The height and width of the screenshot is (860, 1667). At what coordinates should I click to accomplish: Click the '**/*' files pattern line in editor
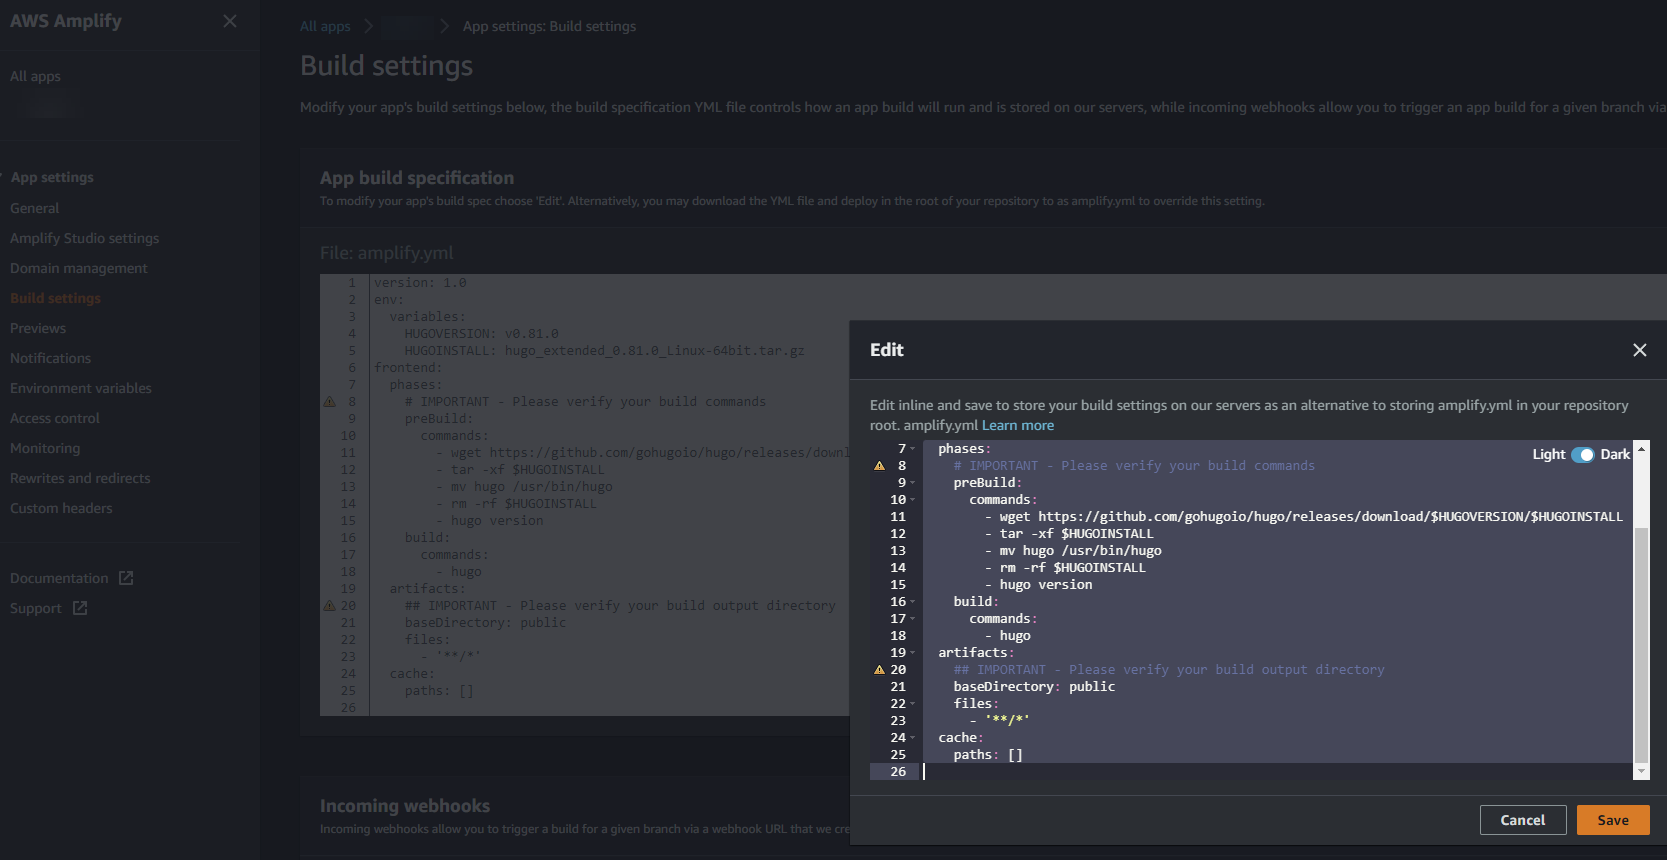999,721
